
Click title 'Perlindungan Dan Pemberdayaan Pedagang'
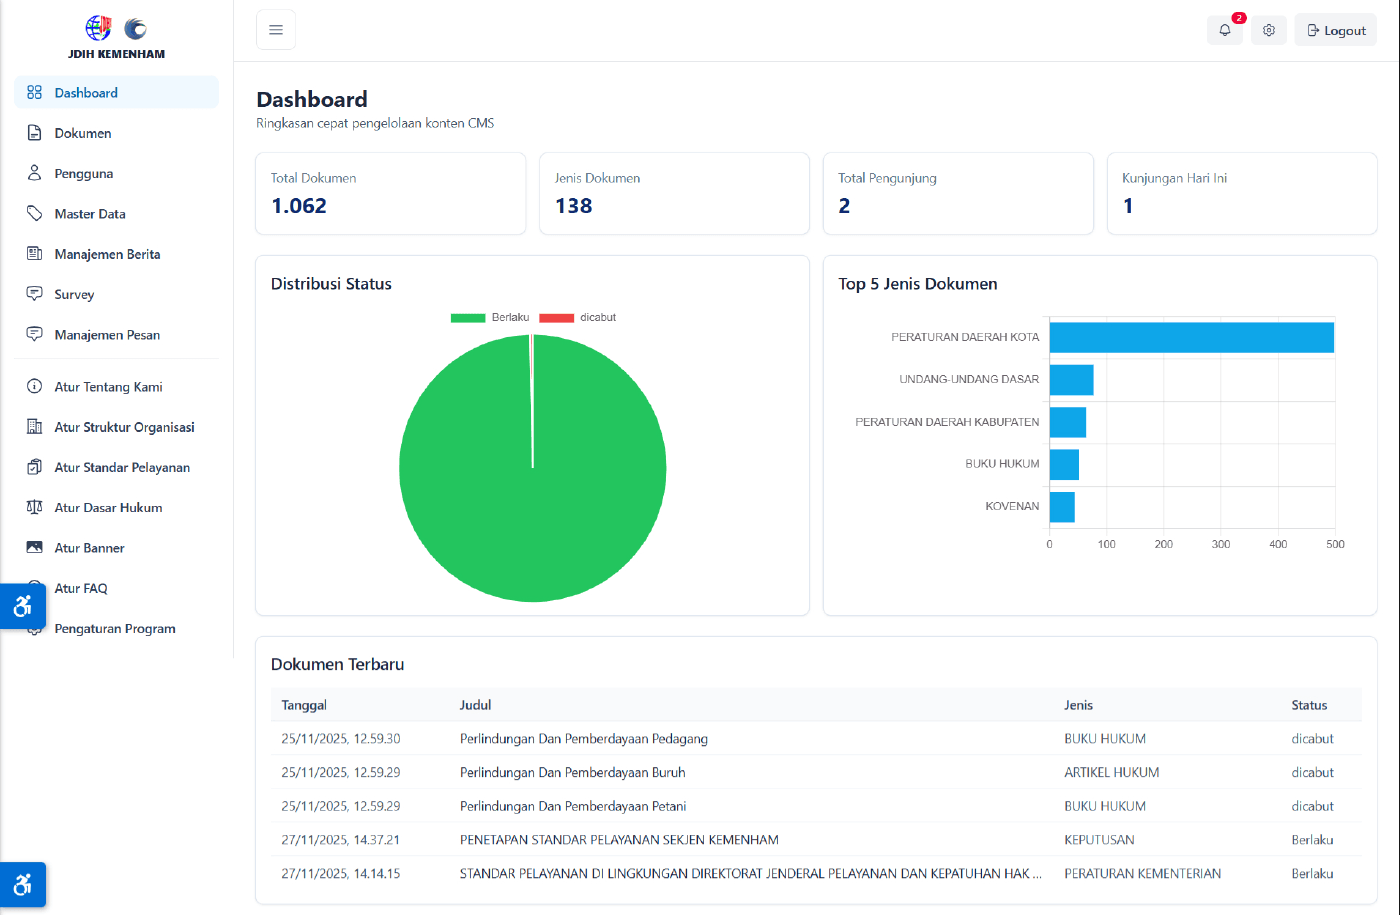pyautogui.click(x=584, y=739)
